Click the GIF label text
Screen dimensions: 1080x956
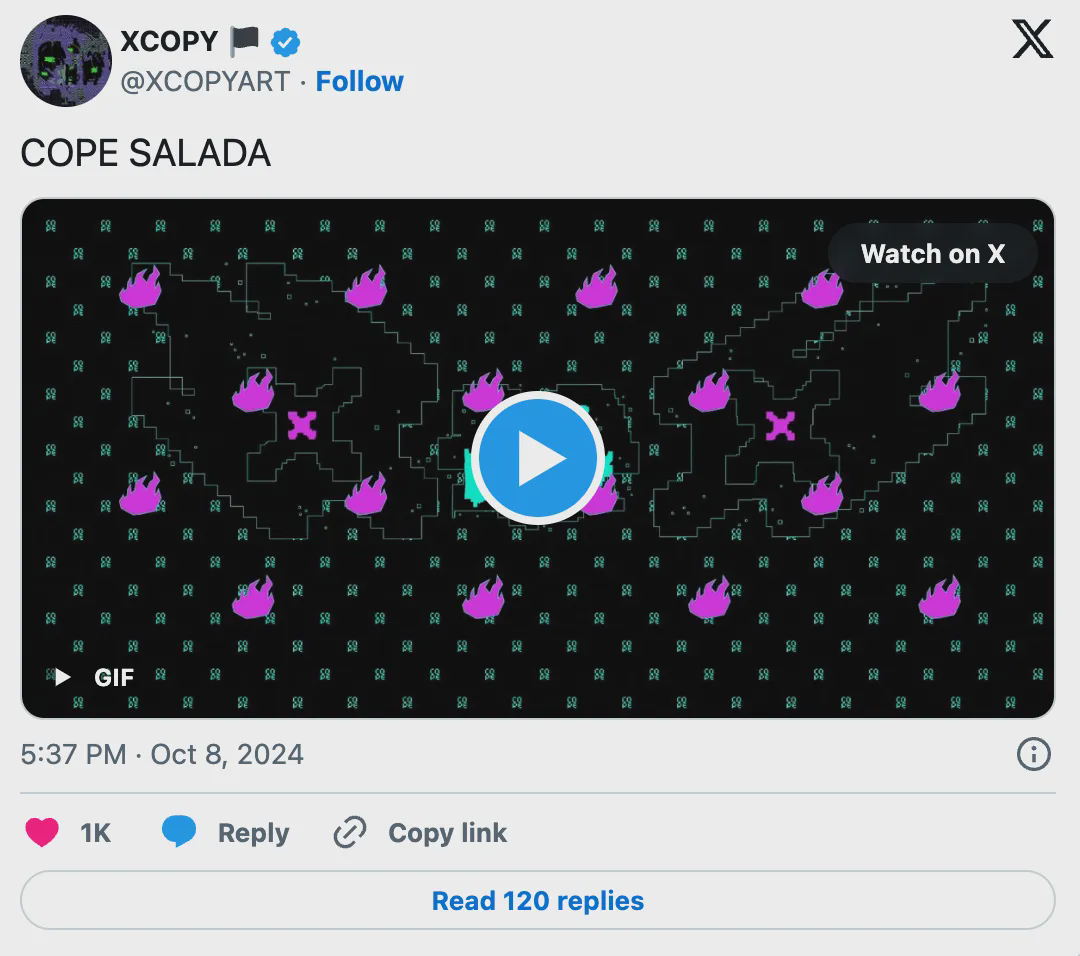point(114,677)
